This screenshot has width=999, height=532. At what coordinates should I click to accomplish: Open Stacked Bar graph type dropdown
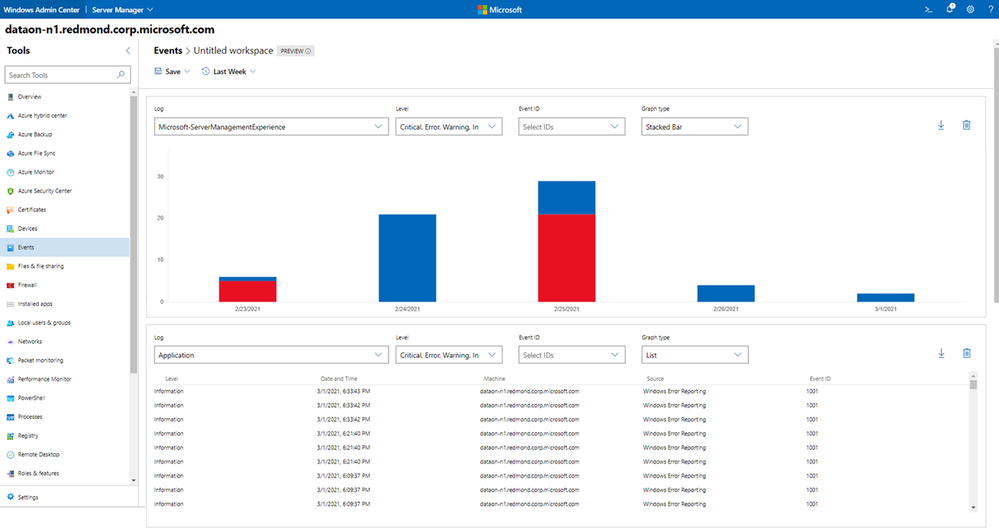[694, 127]
